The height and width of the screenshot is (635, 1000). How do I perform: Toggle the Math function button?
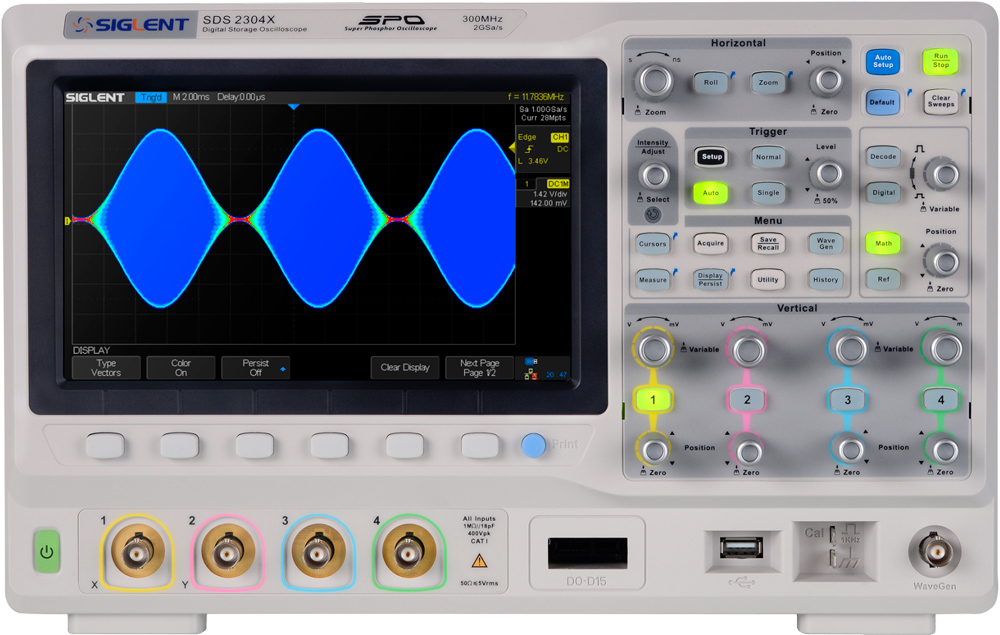pos(883,242)
